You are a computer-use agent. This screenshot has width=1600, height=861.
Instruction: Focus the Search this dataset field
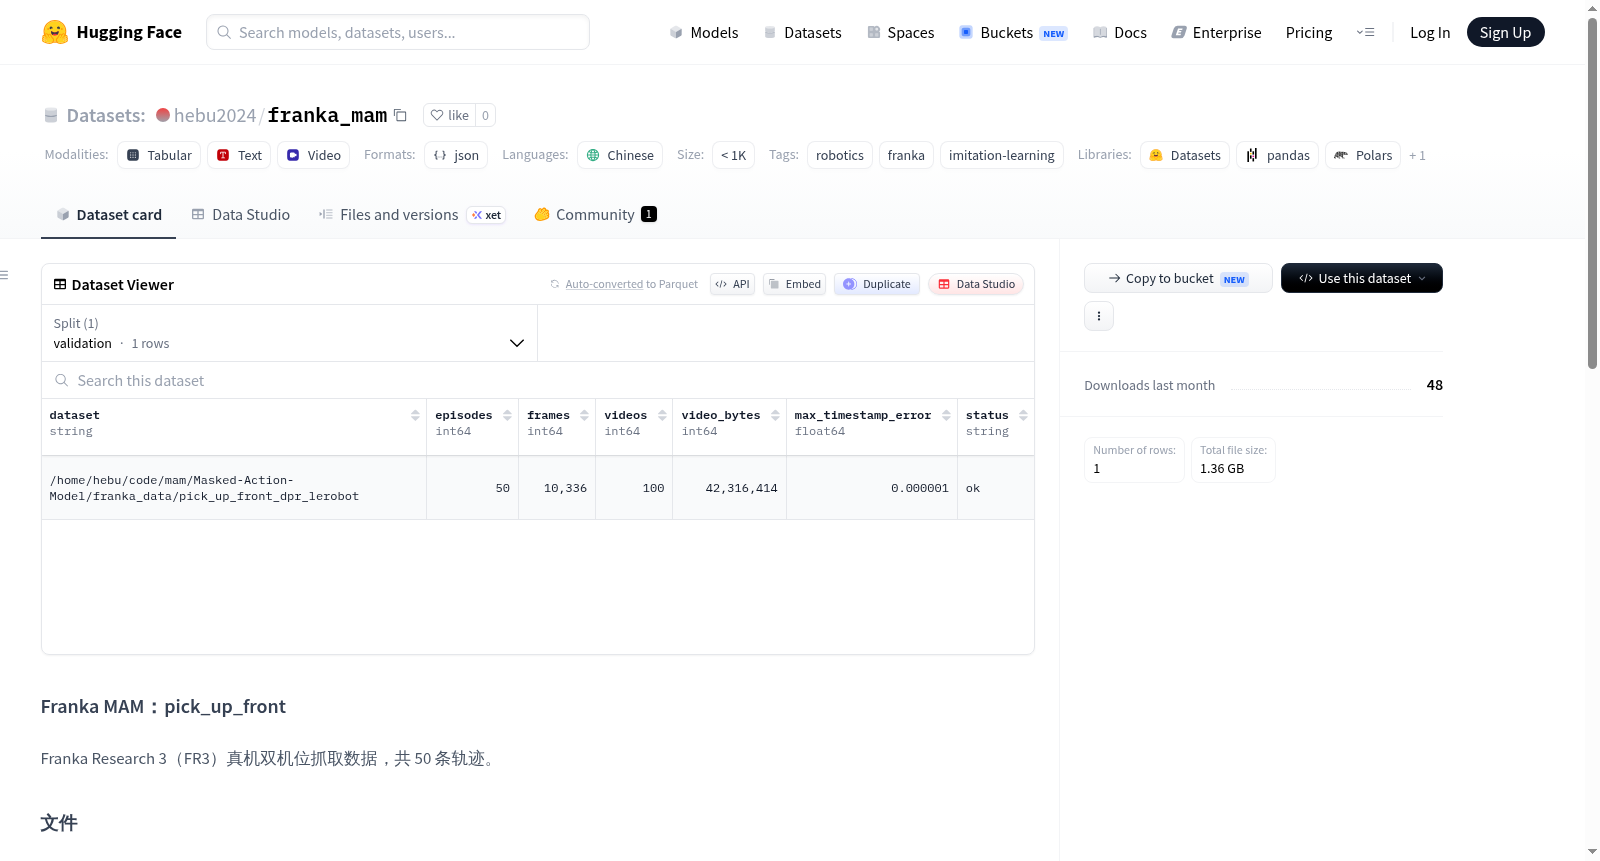tap(538, 380)
